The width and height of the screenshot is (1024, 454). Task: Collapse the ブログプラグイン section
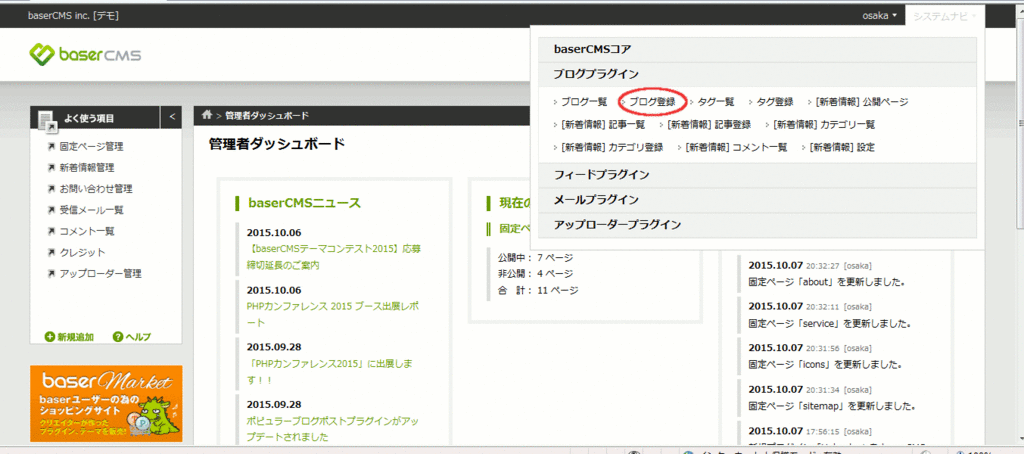(x=758, y=74)
